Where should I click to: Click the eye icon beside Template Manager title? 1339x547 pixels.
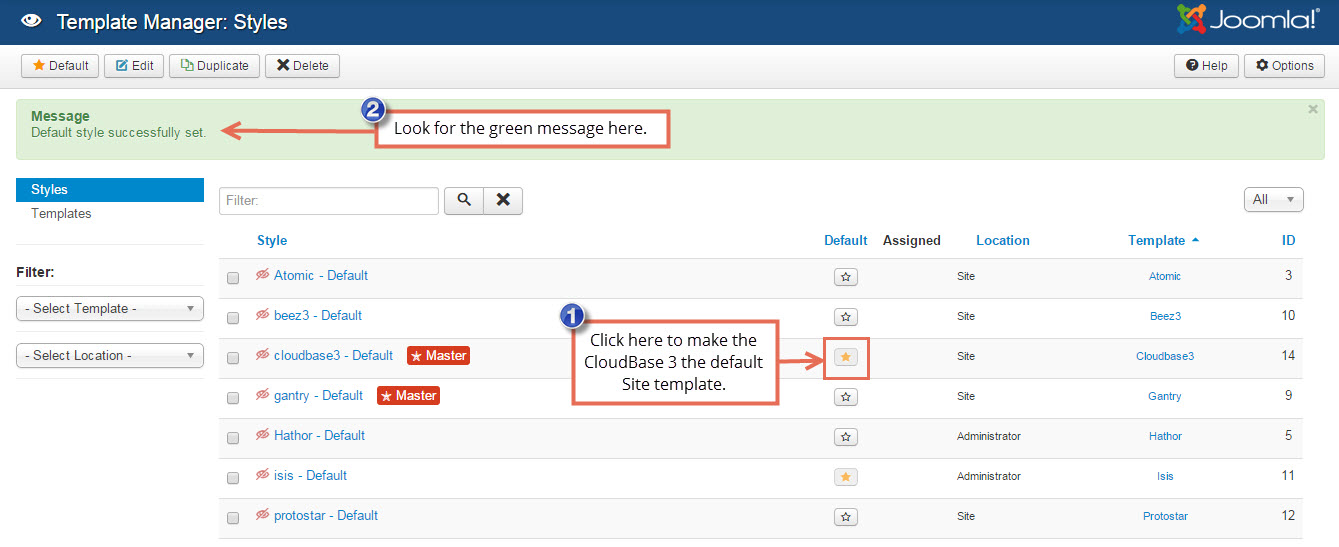point(31,20)
